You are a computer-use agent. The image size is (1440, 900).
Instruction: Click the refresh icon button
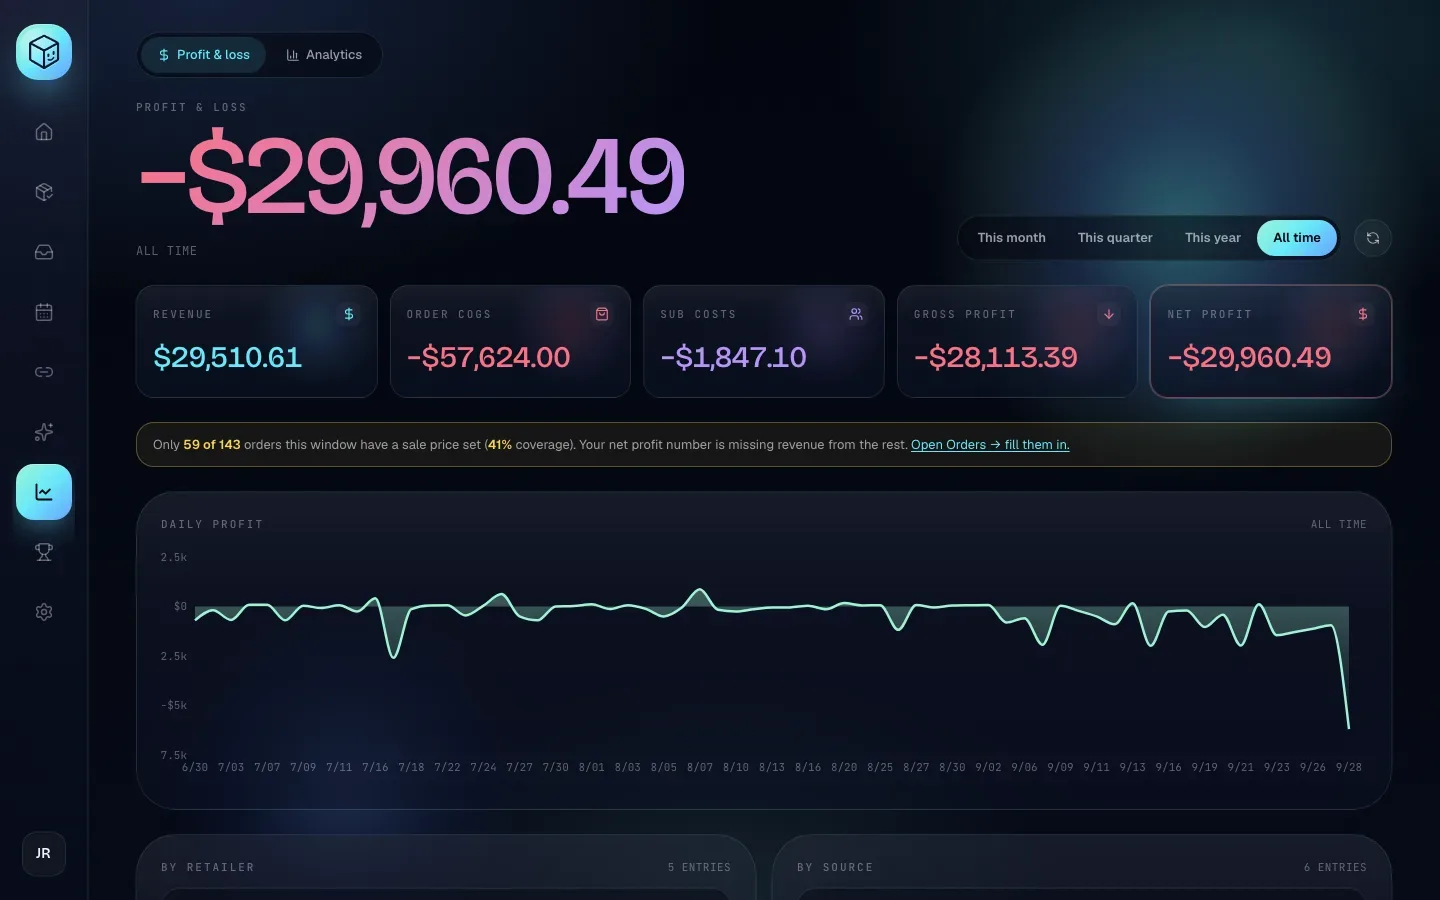point(1373,238)
